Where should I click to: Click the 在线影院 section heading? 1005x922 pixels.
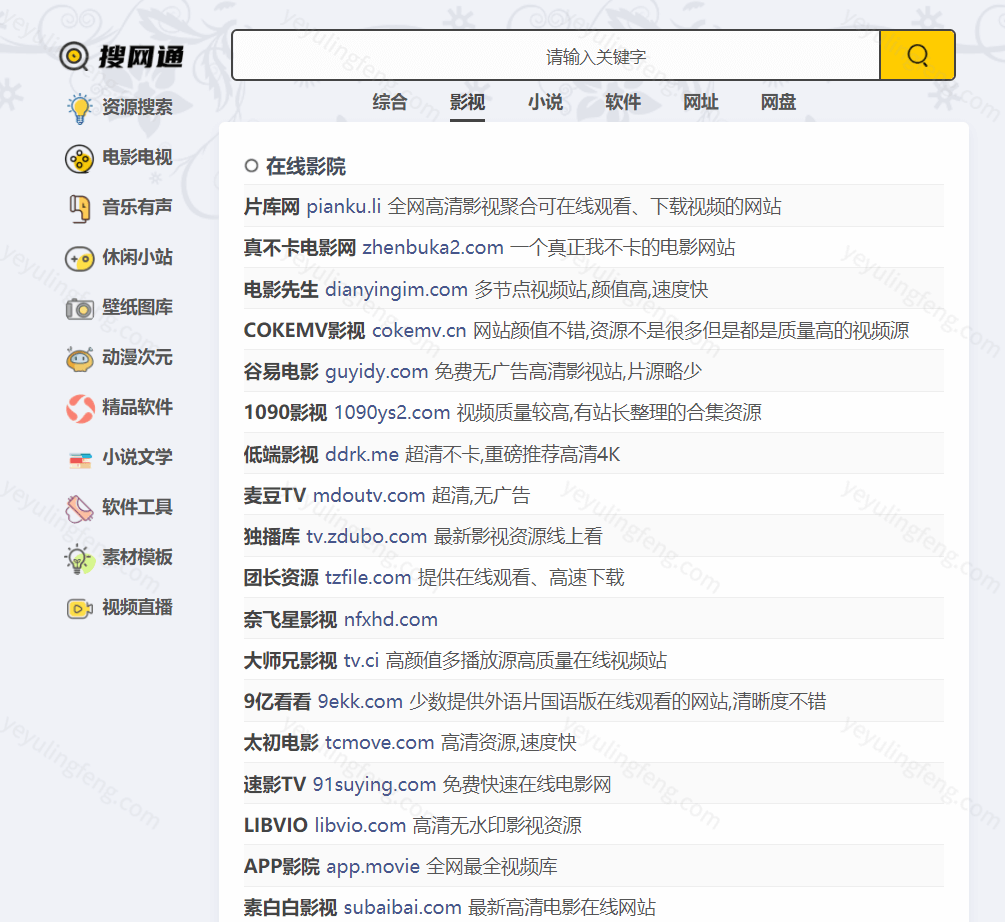[x=306, y=167]
